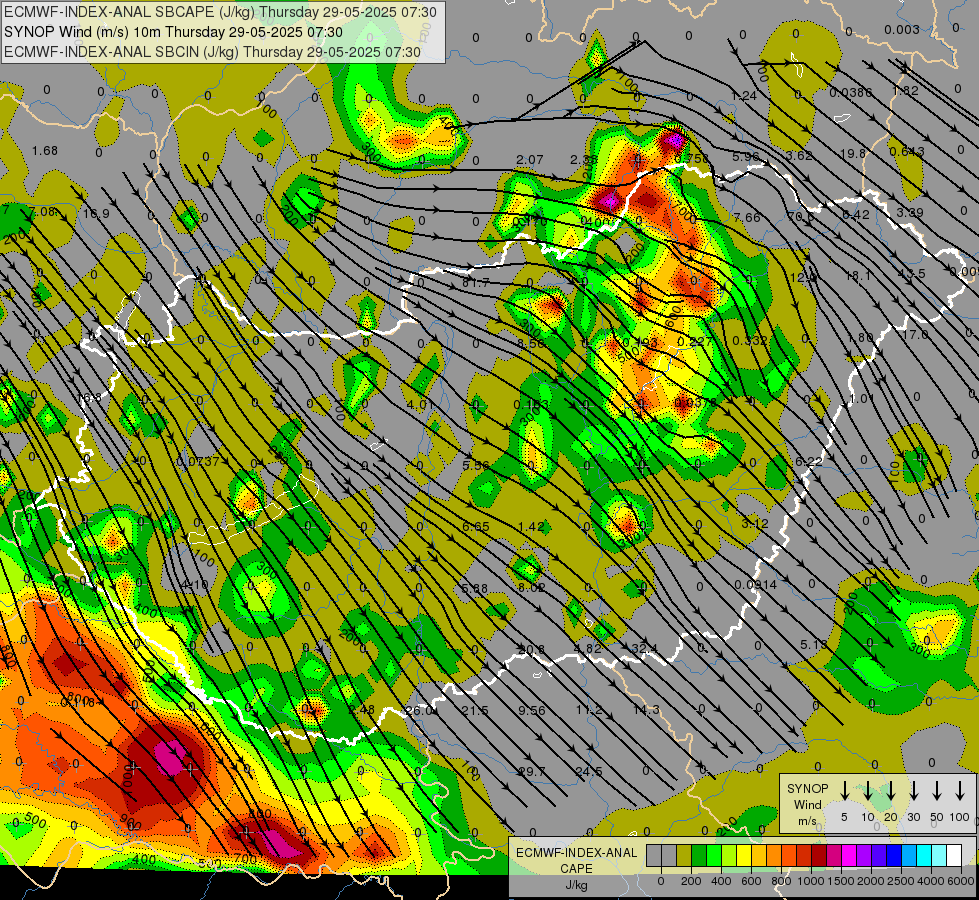Click the map value '14.3'
979x900 pixels.
point(646,710)
